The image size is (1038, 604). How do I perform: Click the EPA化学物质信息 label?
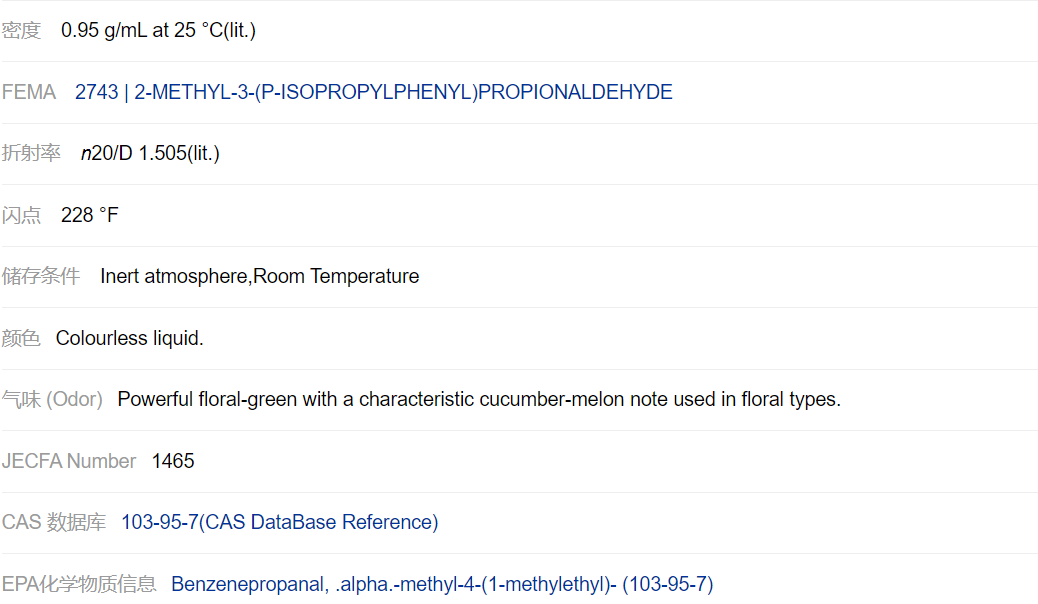point(79,585)
